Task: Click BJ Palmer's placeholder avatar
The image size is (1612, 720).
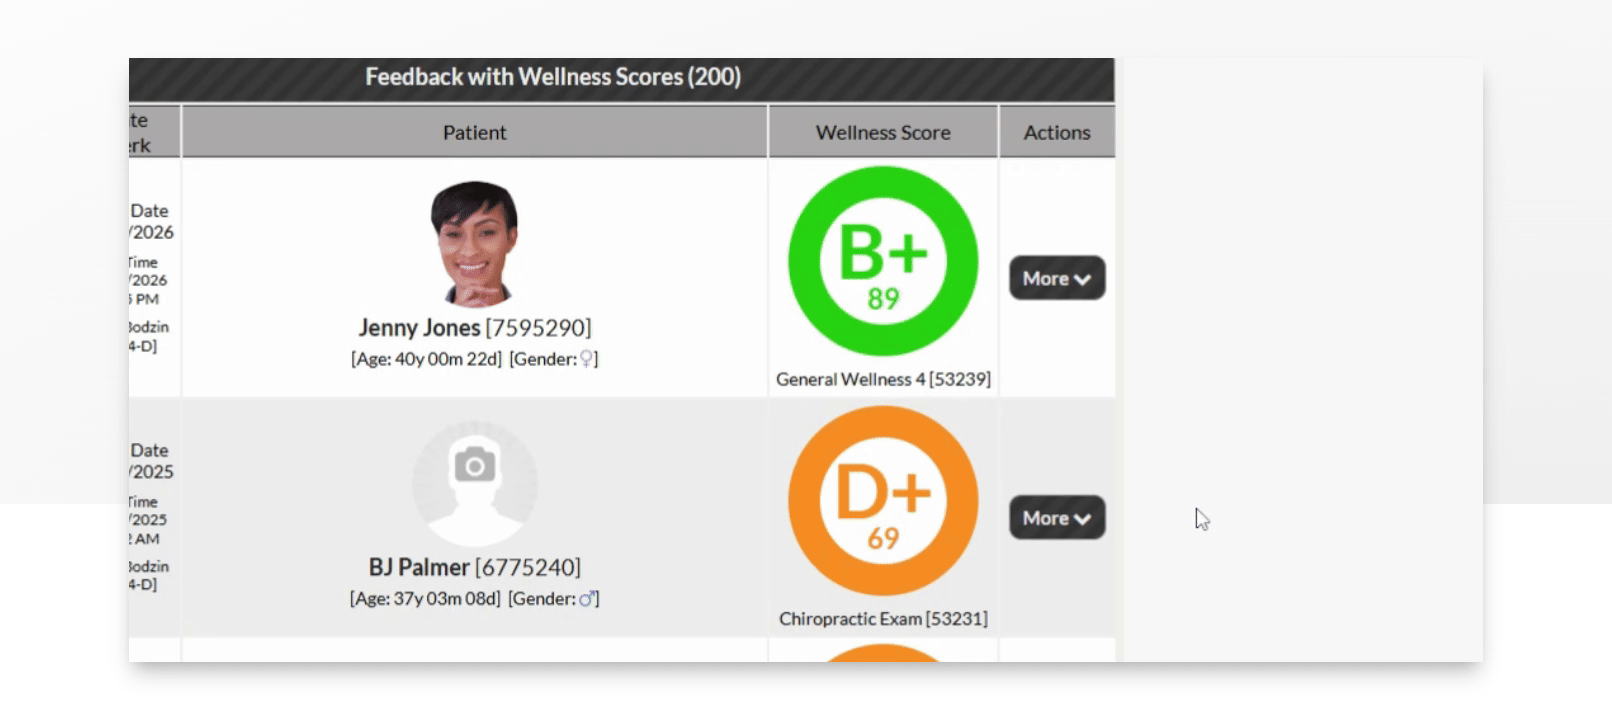Action: coord(475,484)
